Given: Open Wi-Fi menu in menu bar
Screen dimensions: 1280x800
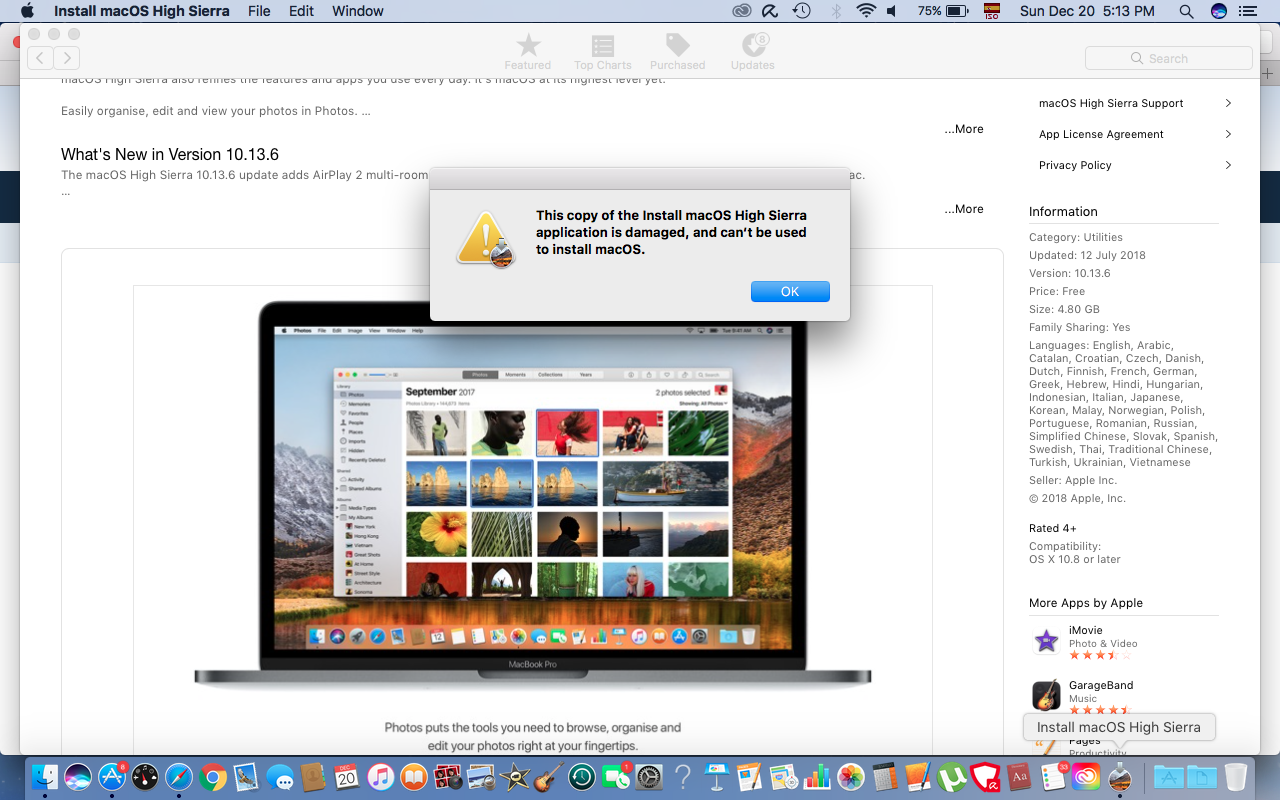Looking at the screenshot, I should [x=866, y=11].
